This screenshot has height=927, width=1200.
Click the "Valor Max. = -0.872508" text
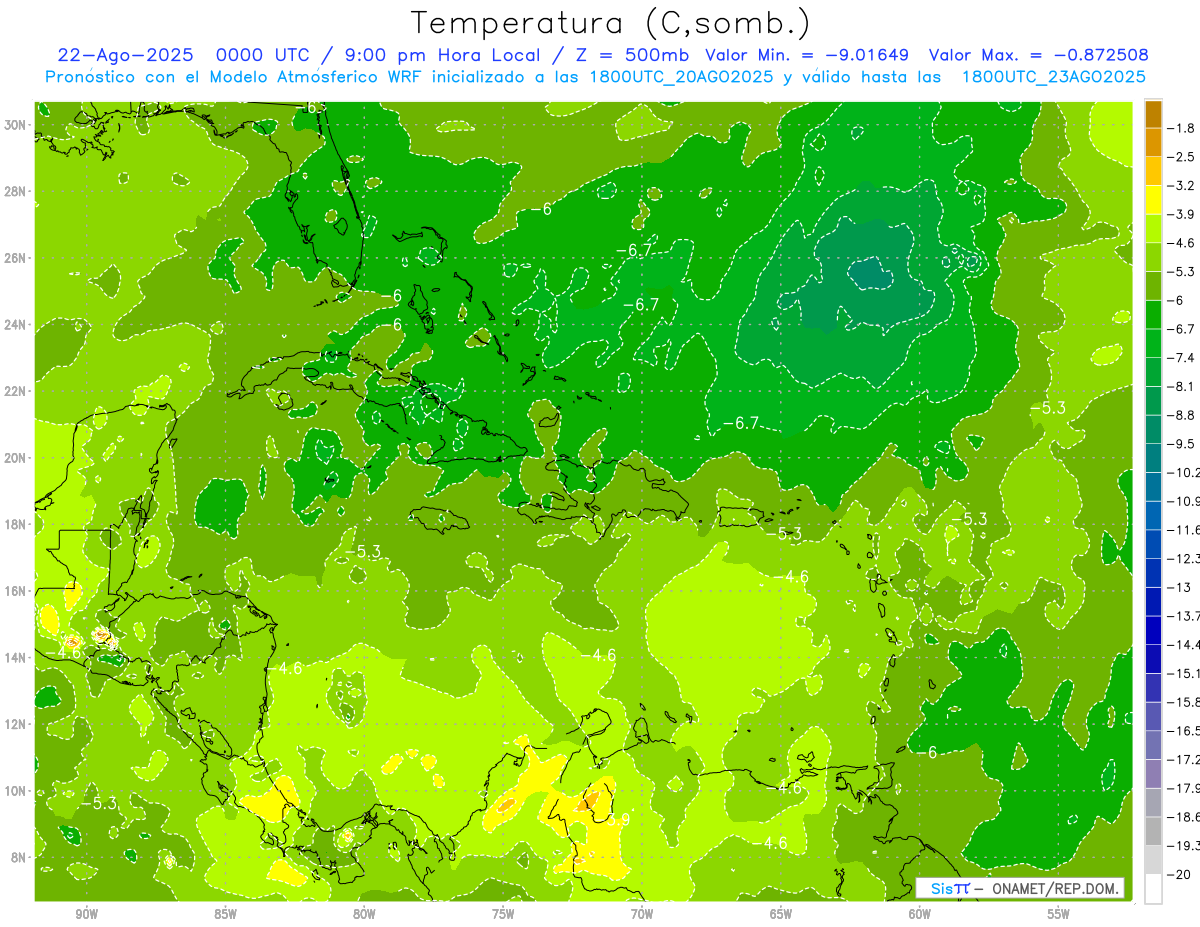[1038, 55]
